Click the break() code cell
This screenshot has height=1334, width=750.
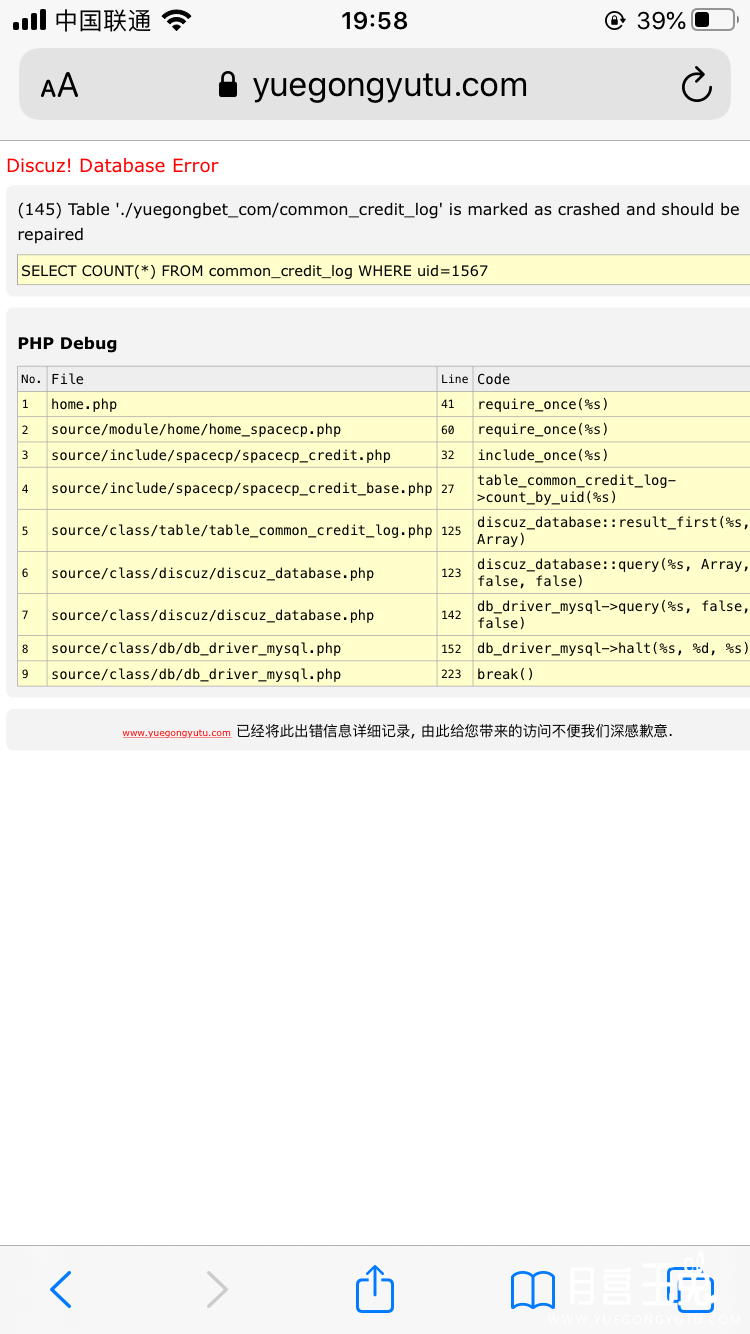click(611, 674)
